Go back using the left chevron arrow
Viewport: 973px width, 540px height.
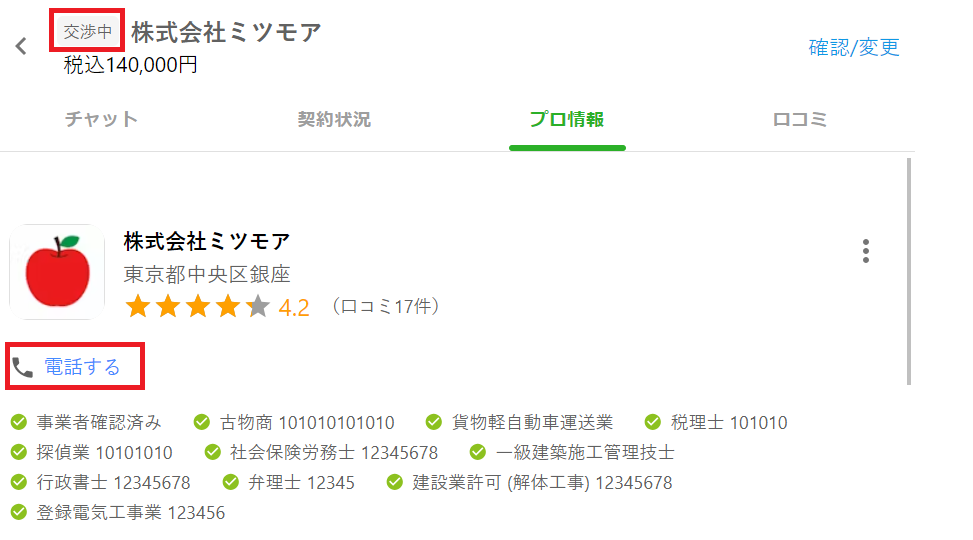[x=21, y=46]
